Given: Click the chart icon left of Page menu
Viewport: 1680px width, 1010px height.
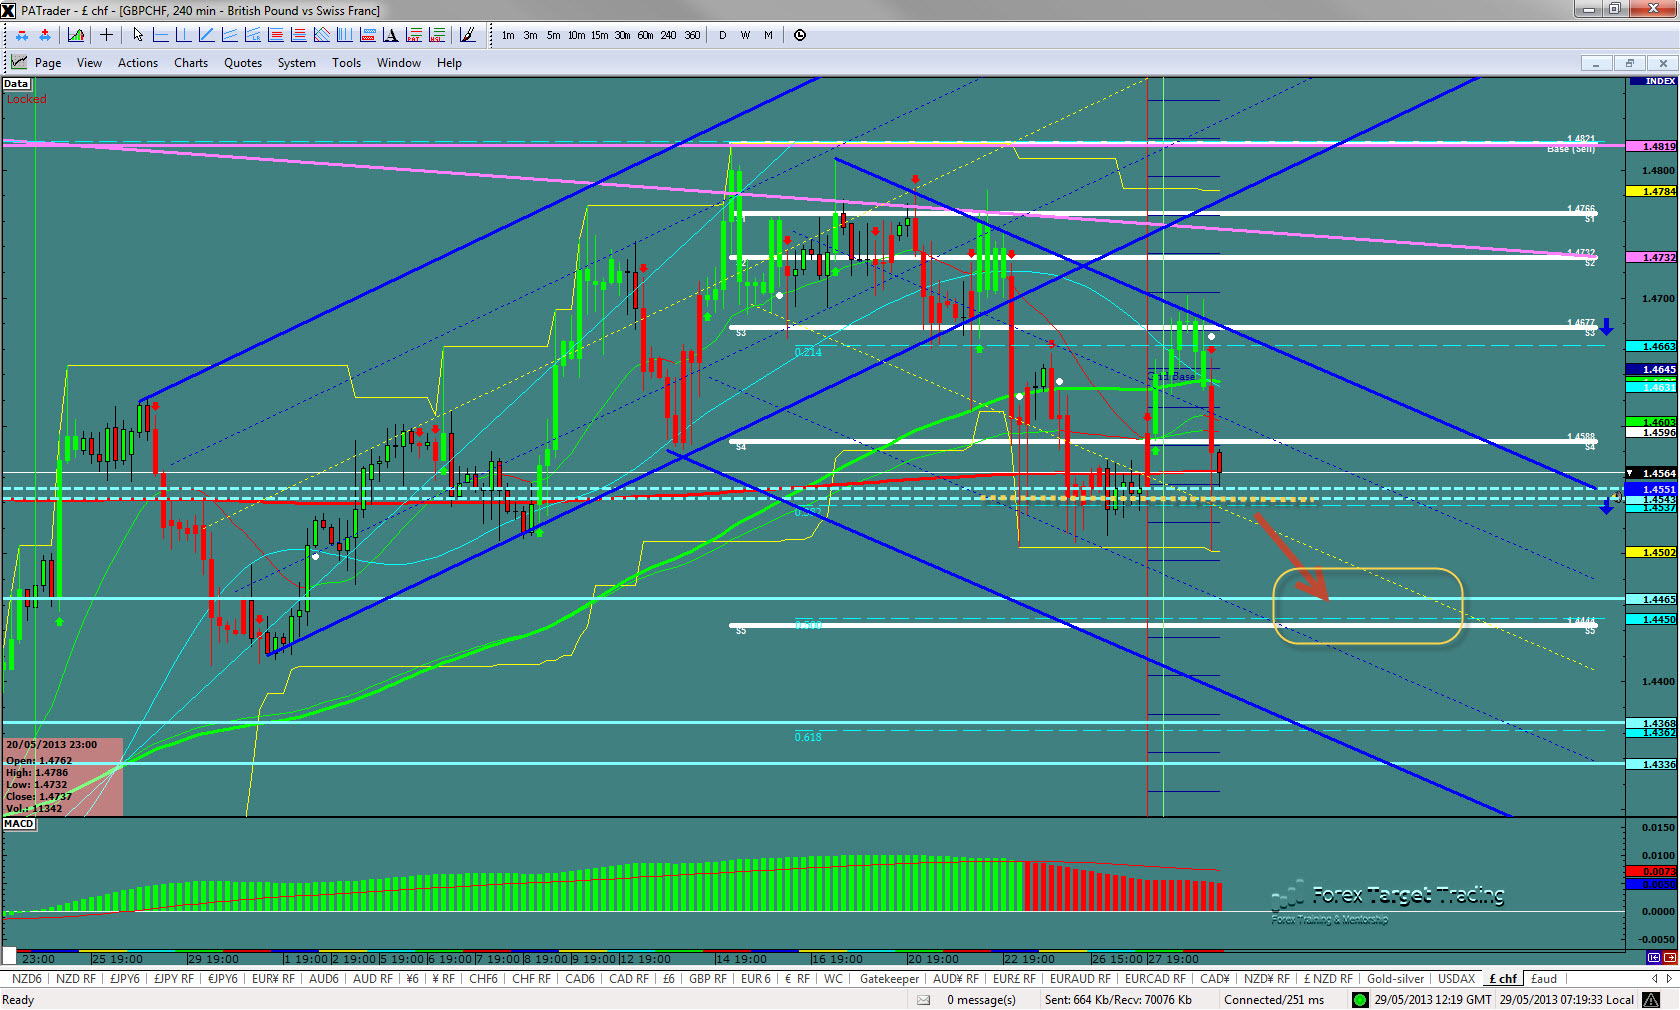Looking at the screenshot, I should [x=19, y=62].
